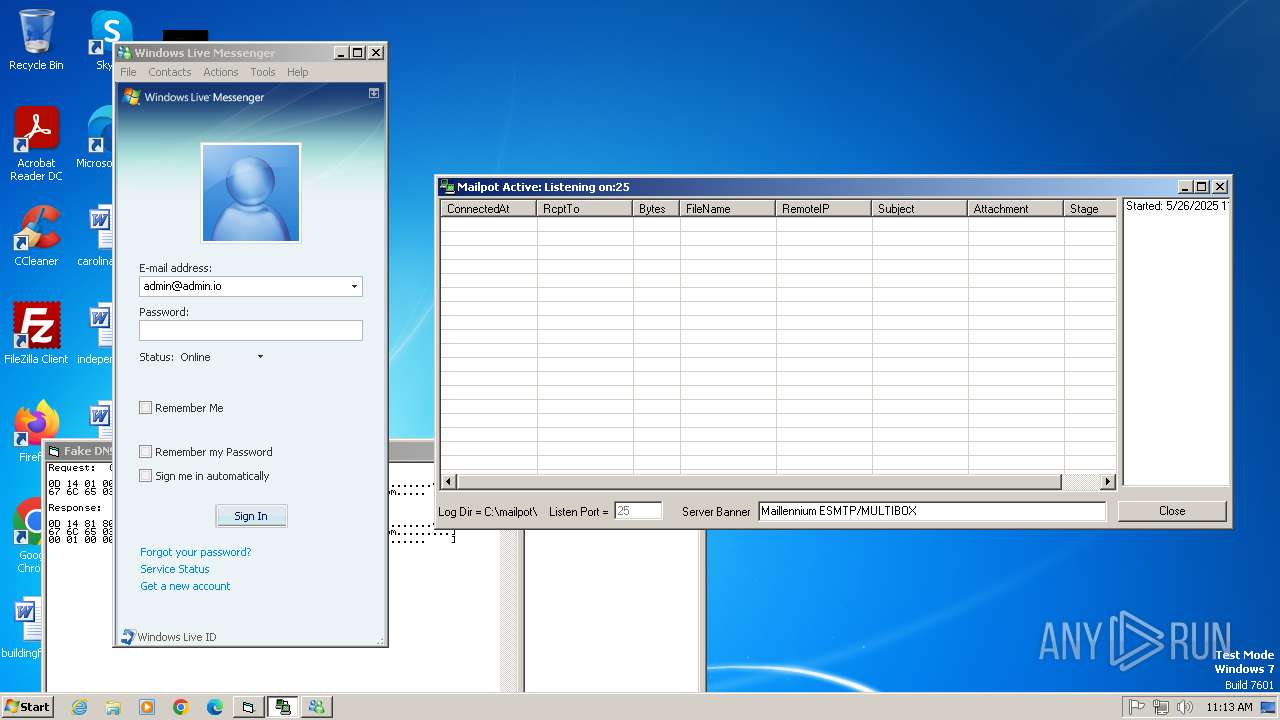Click Forgot your password link
Viewport: 1280px width, 720px height.
196,552
